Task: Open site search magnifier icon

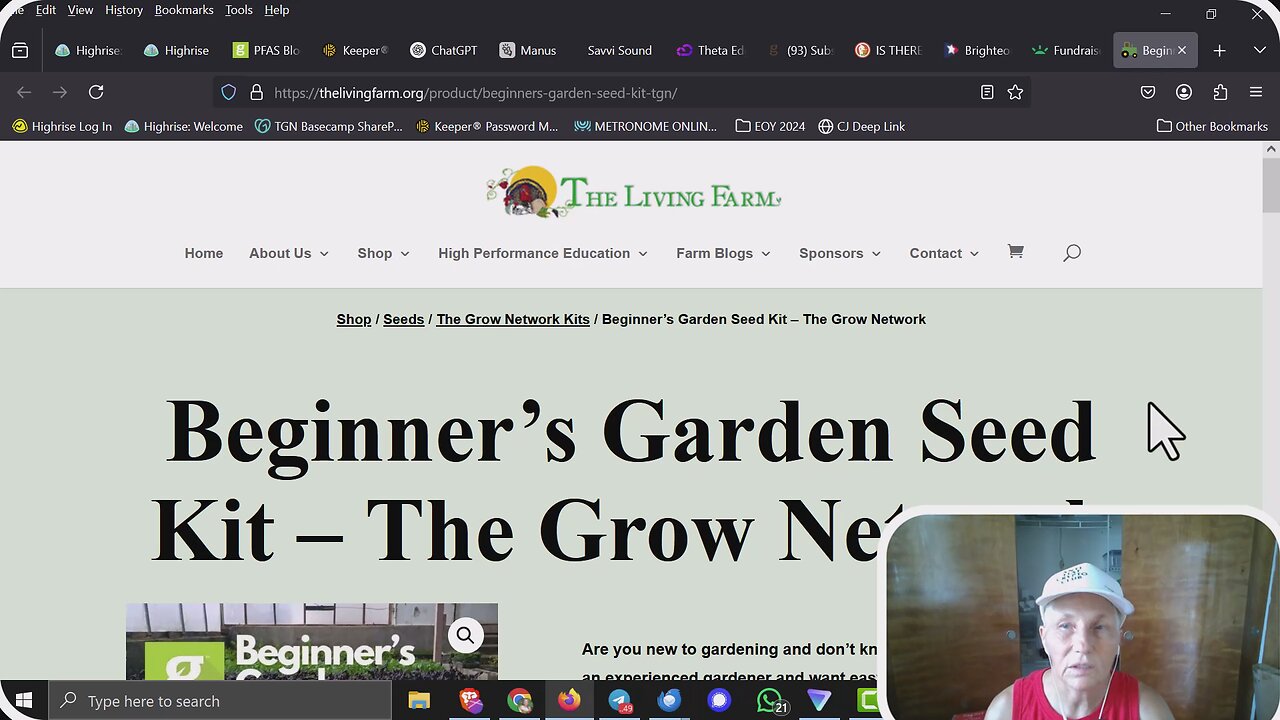Action: pos(1072,253)
